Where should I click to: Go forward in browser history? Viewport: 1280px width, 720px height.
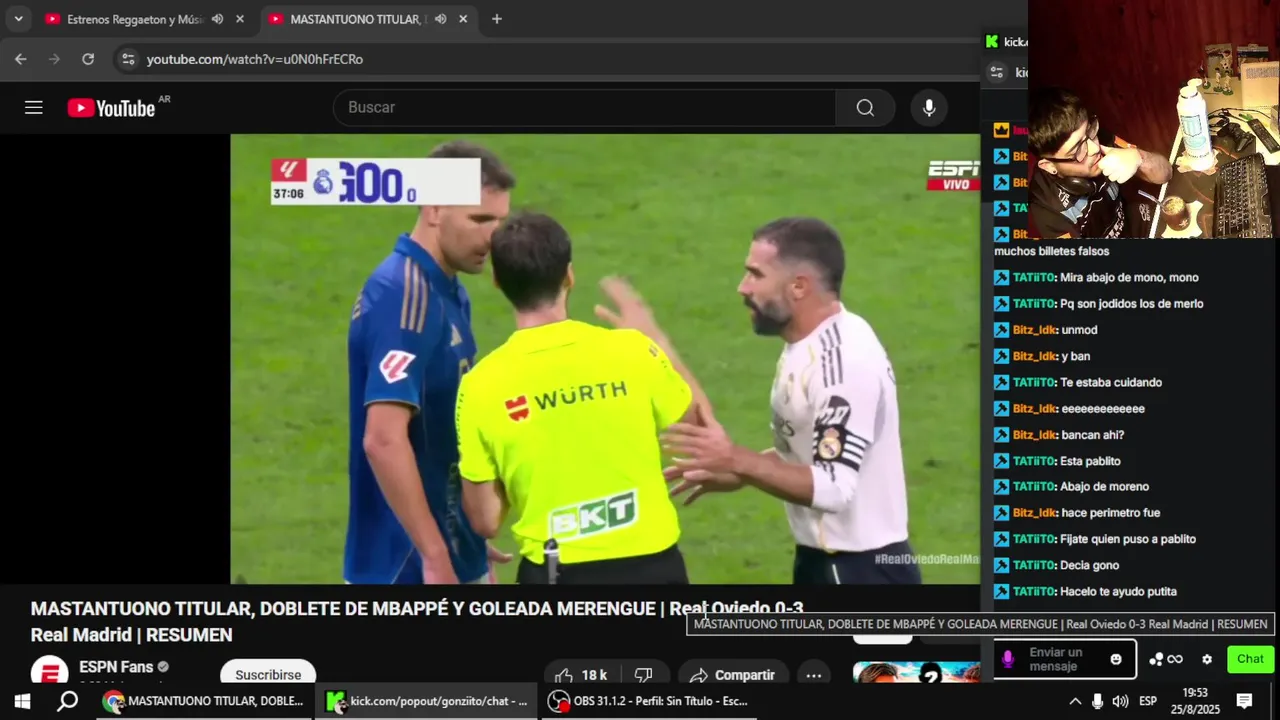point(54,59)
